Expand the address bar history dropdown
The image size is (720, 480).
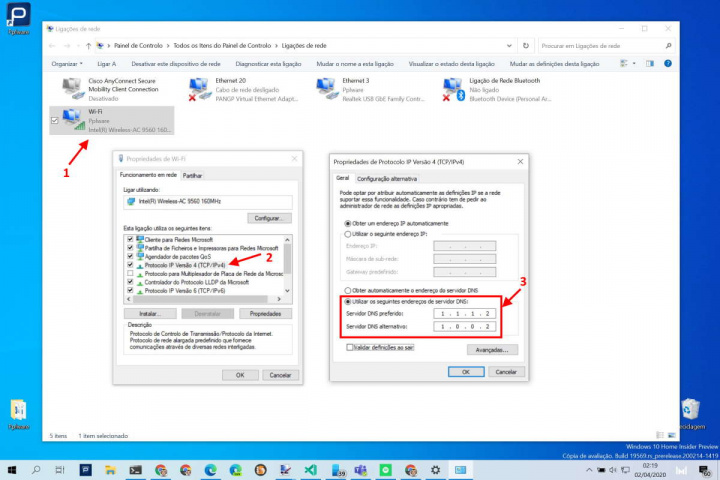point(509,45)
